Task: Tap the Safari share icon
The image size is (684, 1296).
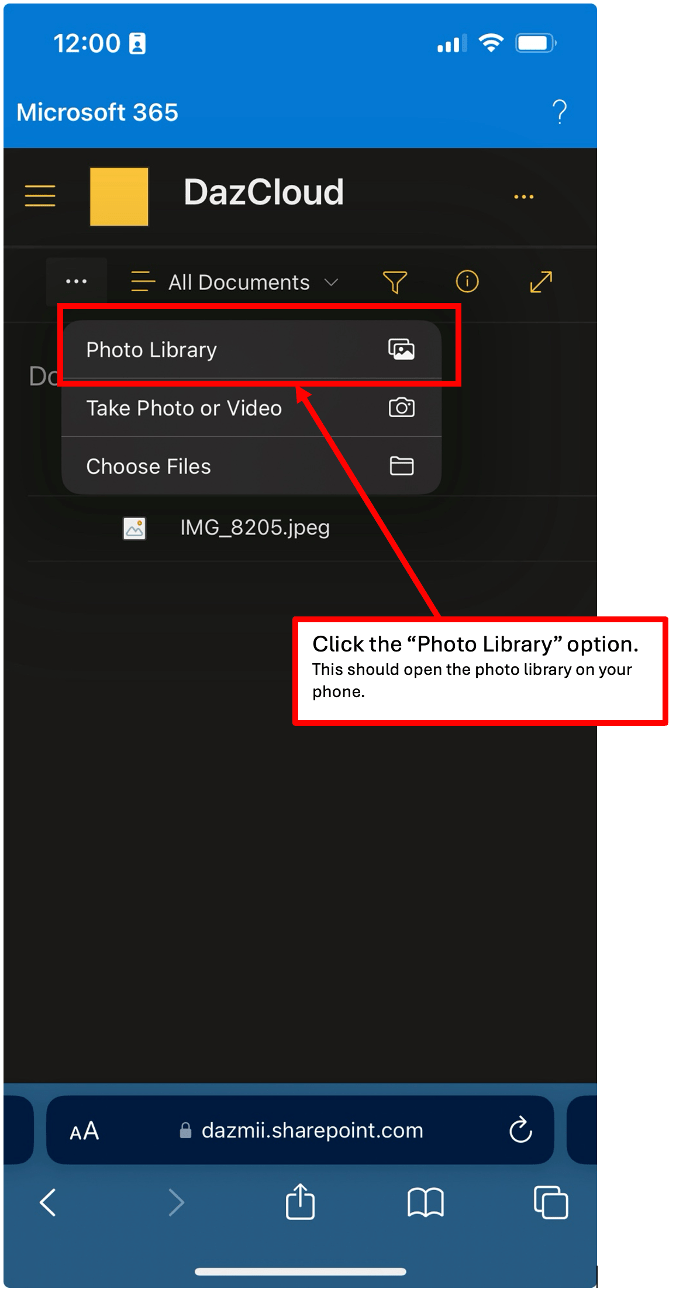Action: pyautogui.click(x=300, y=1202)
